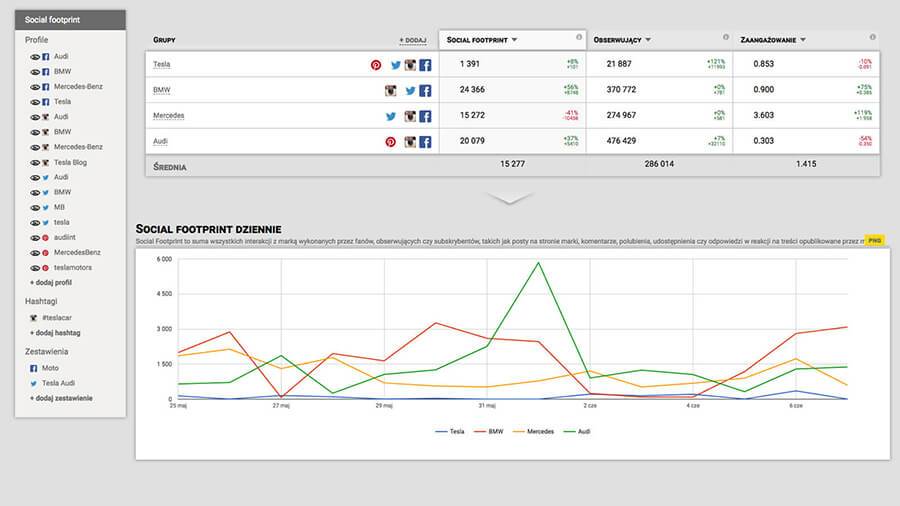Open Audi group's Instagram icon in table
This screenshot has height=506, width=900.
tap(410, 142)
